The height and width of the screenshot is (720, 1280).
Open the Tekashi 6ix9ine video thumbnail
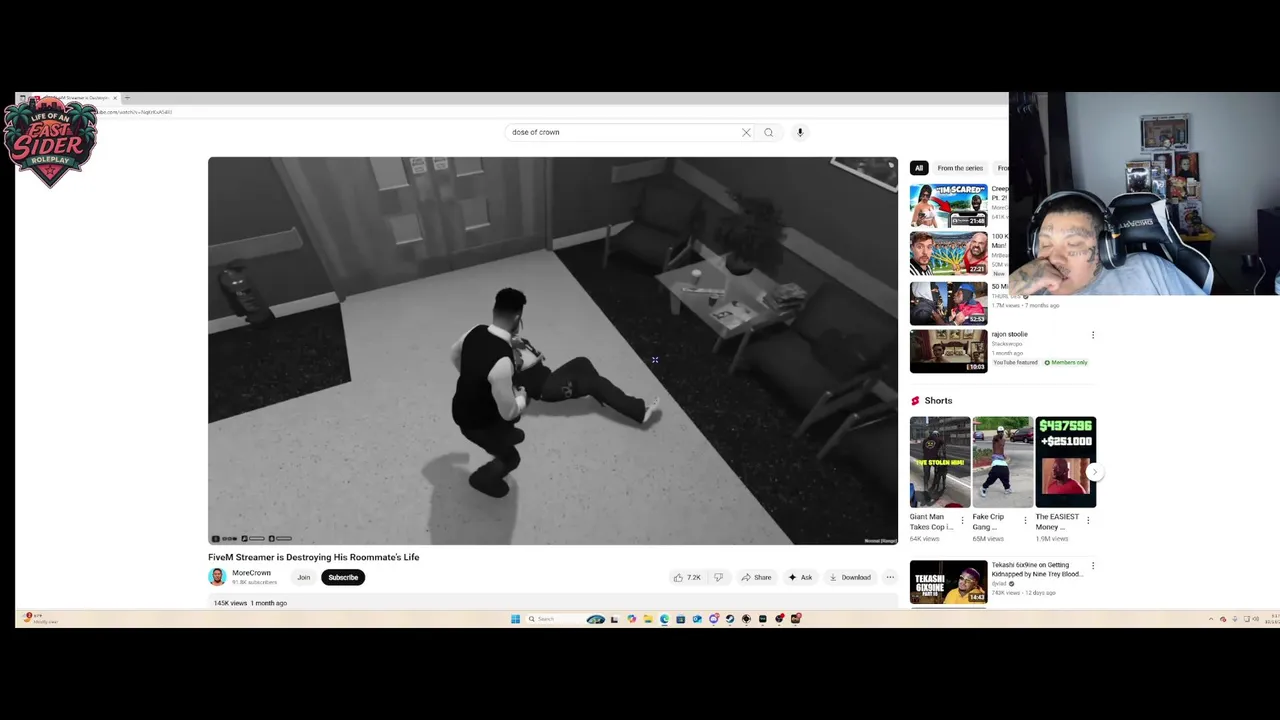948,582
